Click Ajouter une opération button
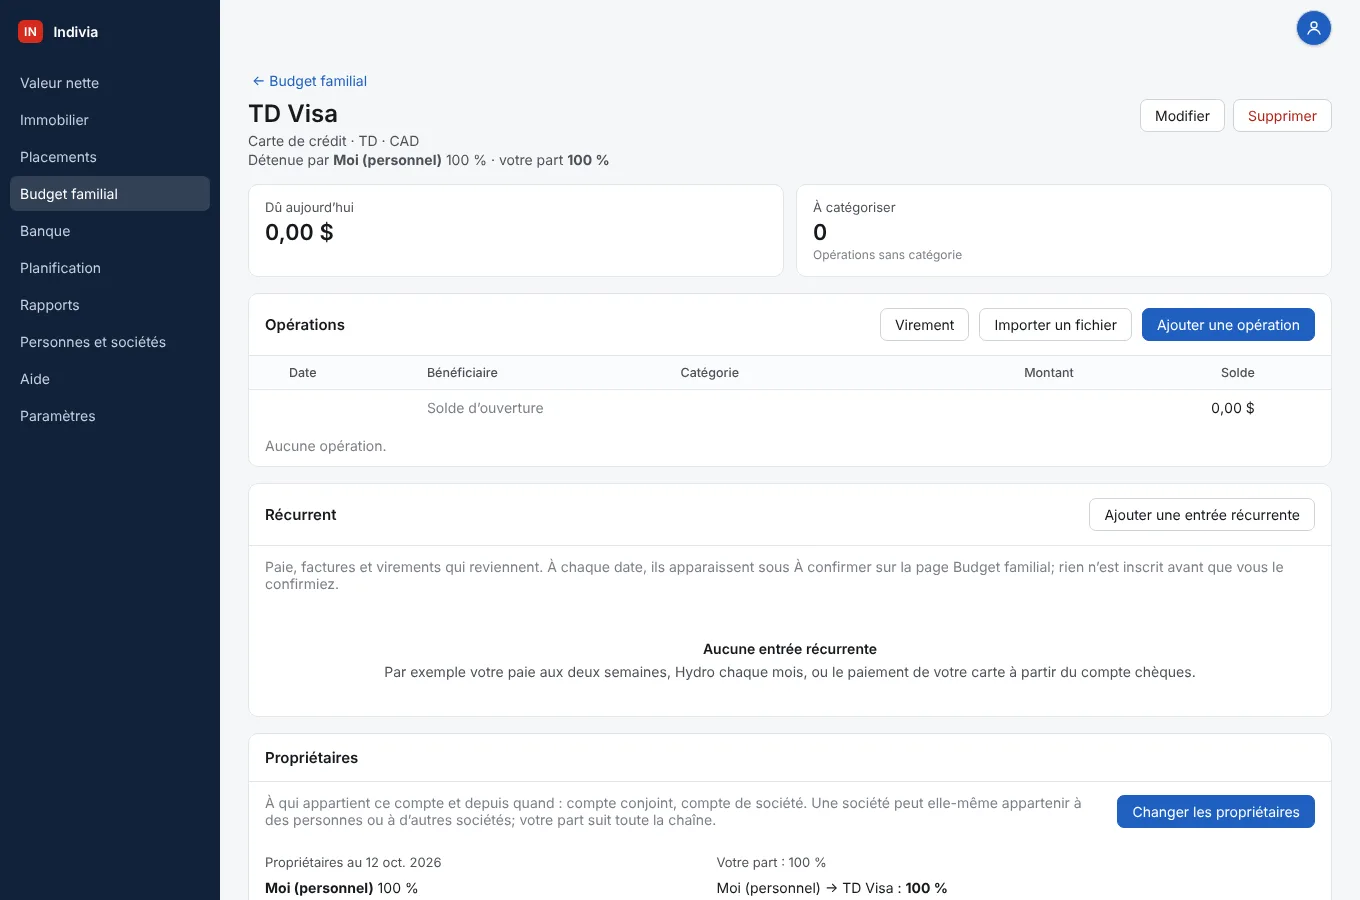Screen dimensions: 1360x900 tap(1228, 325)
